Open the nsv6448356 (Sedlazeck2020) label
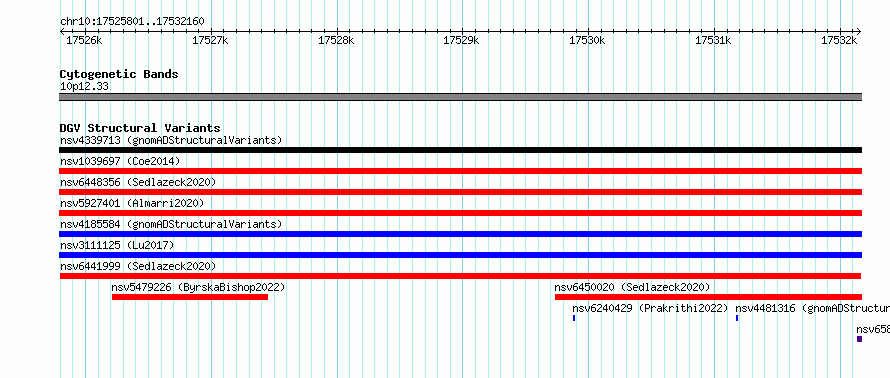 [x=138, y=182]
